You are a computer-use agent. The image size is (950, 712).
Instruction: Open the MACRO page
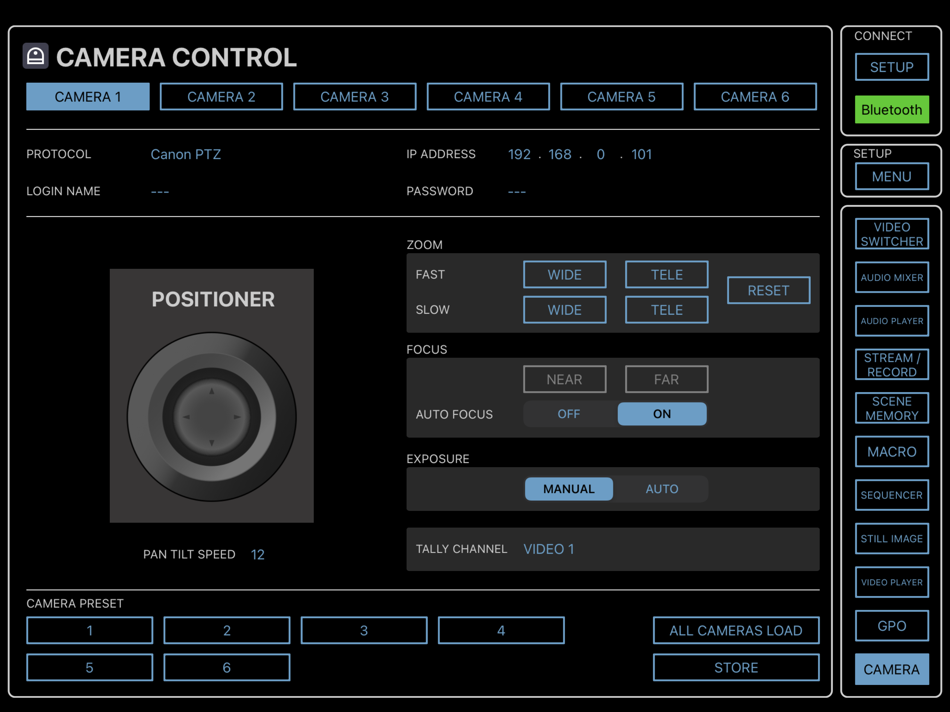[892, 451]
